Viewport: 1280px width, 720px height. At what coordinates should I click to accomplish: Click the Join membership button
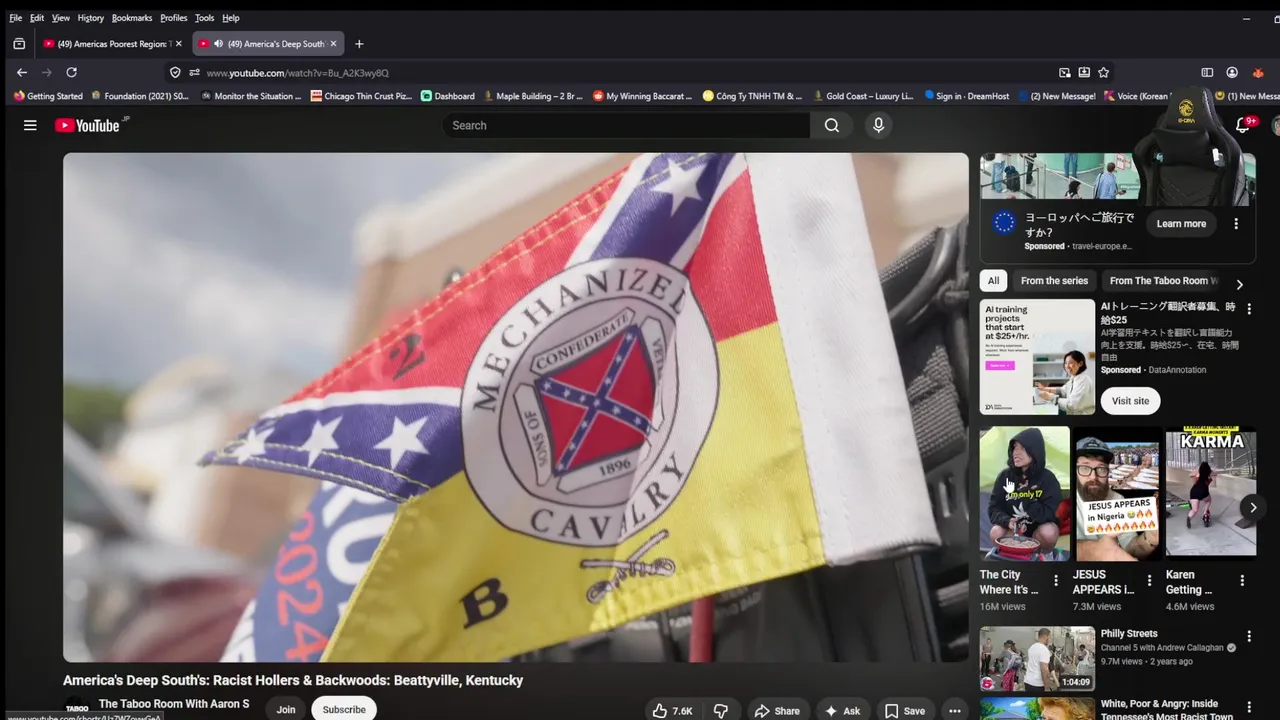click(x=286, y=709)
